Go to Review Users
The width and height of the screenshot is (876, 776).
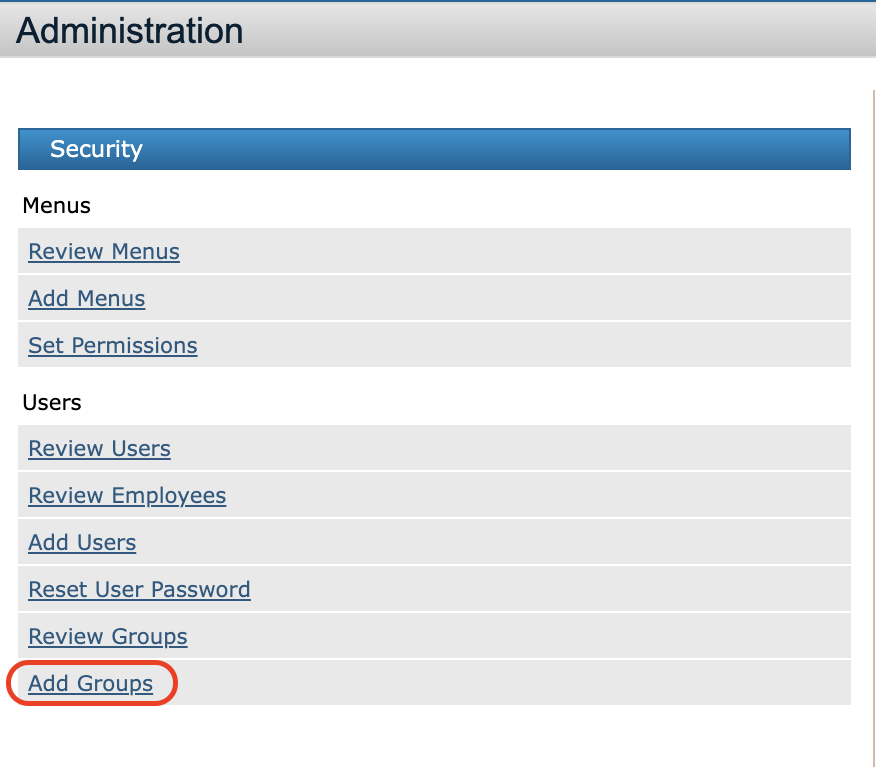tap(100, 448)
